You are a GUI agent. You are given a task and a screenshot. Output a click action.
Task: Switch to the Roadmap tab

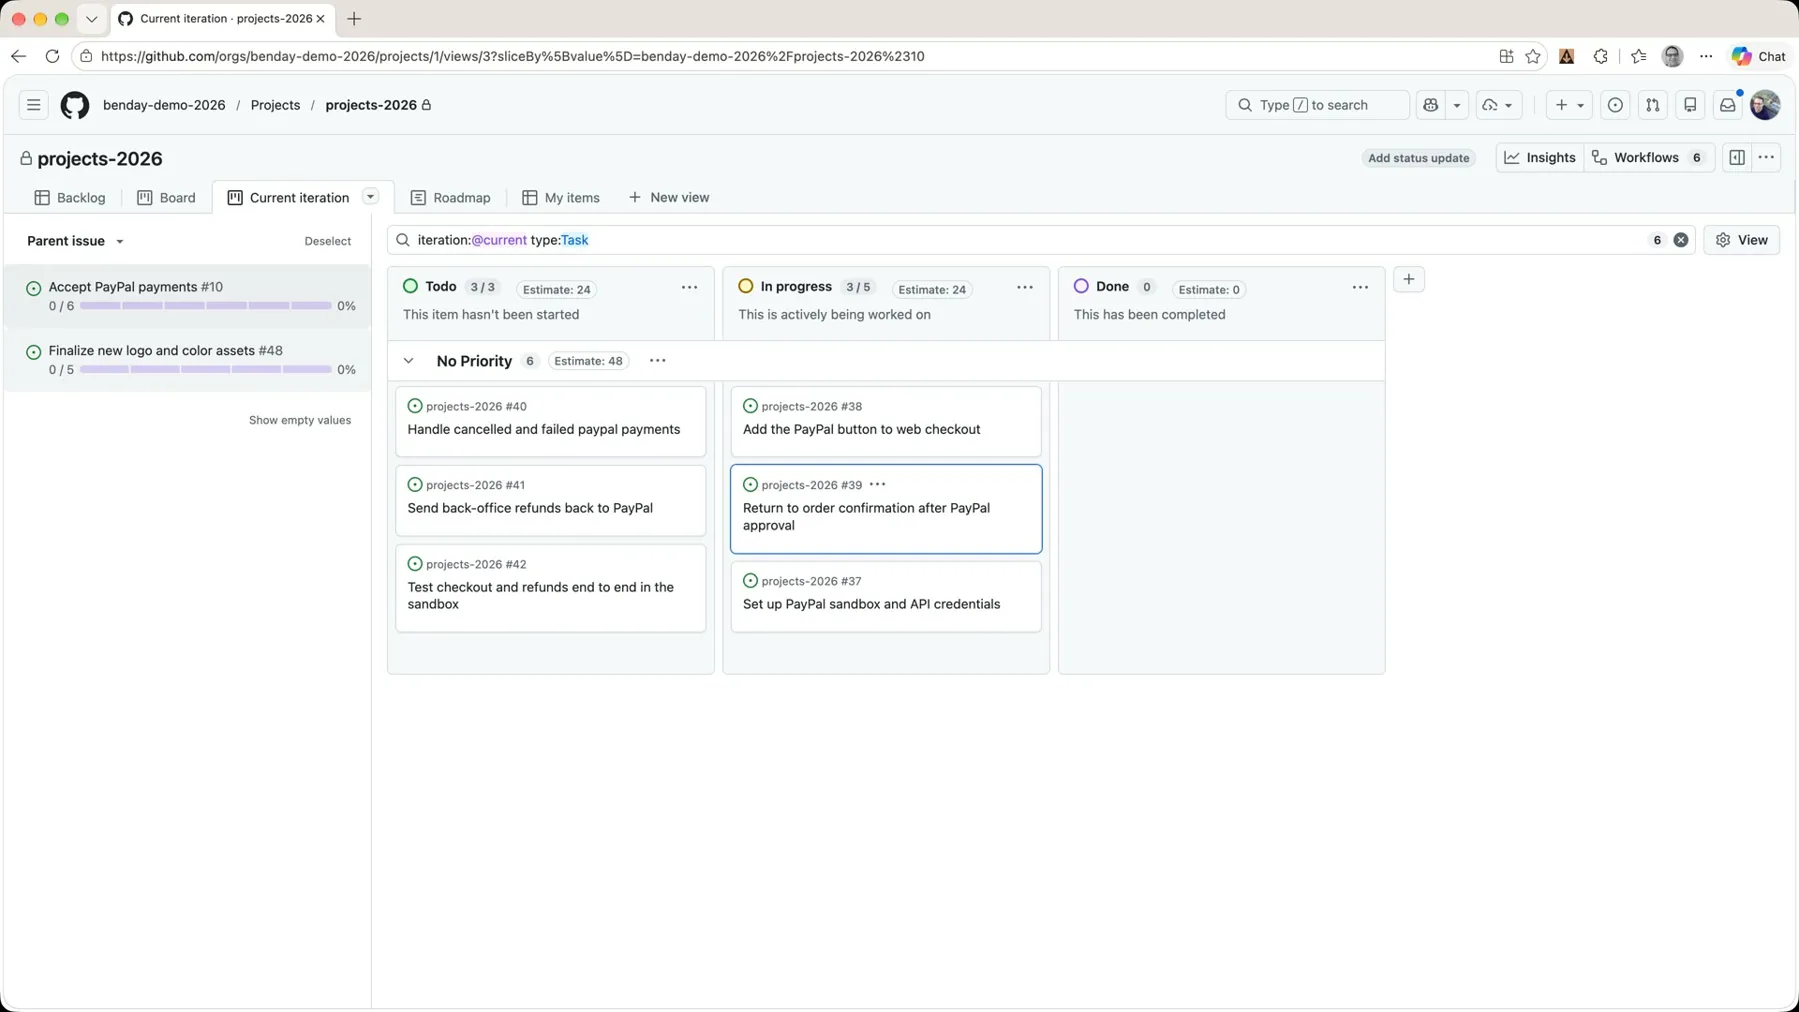pyautogui.click(x=451, y=198)
